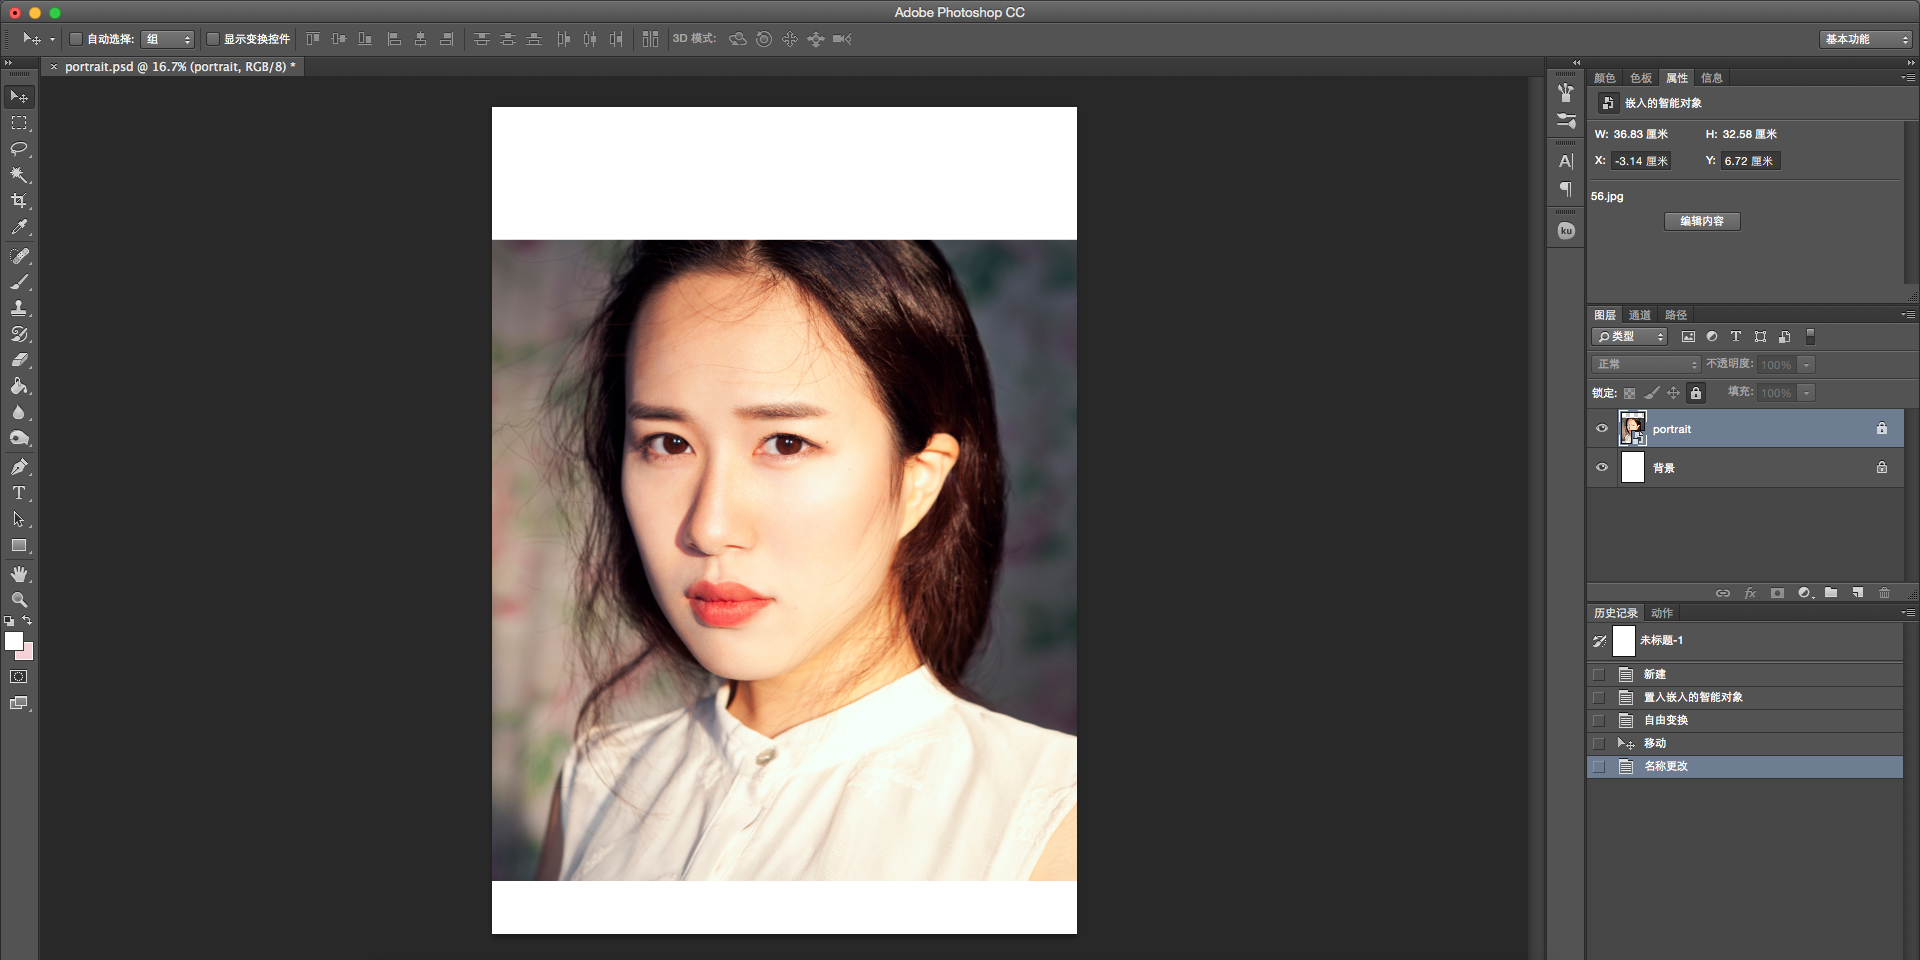1920x960 pixels.
Task: Add a layer style with fx
Action: click(x=1750, y=593)
